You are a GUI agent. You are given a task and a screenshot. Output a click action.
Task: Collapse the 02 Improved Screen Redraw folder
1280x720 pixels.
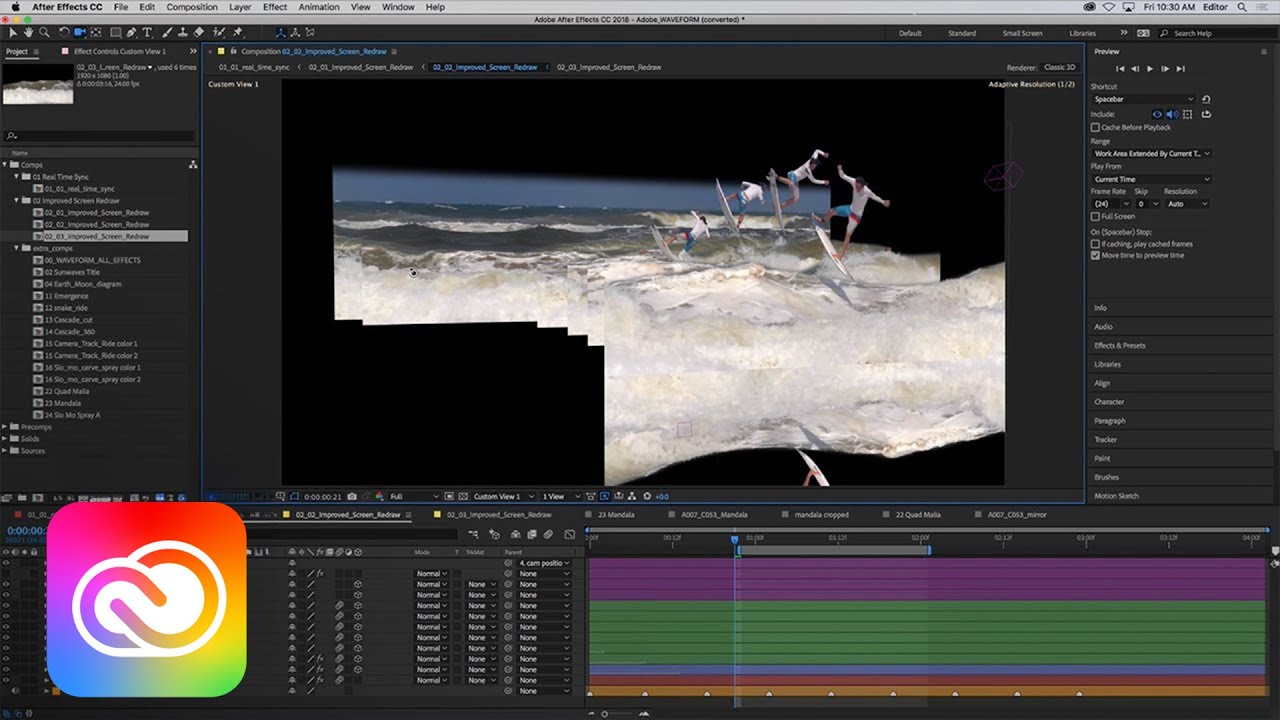pos(17,201)
